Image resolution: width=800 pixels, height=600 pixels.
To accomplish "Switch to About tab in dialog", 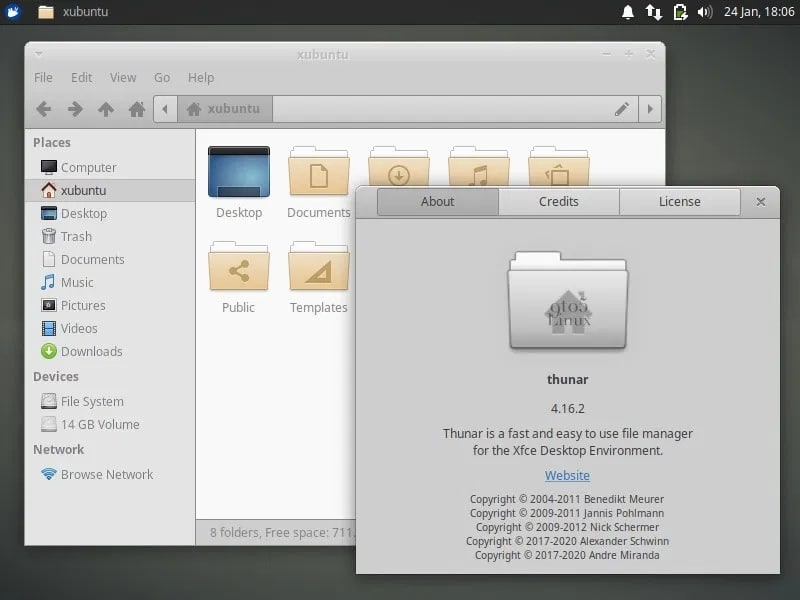I will coord(438,202).
